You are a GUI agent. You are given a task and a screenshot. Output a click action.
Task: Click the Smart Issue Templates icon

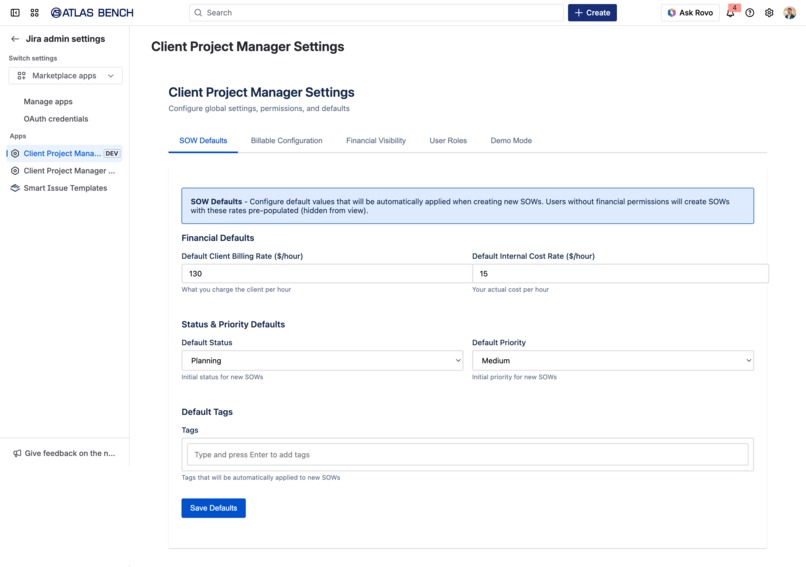tap(15, 188)
